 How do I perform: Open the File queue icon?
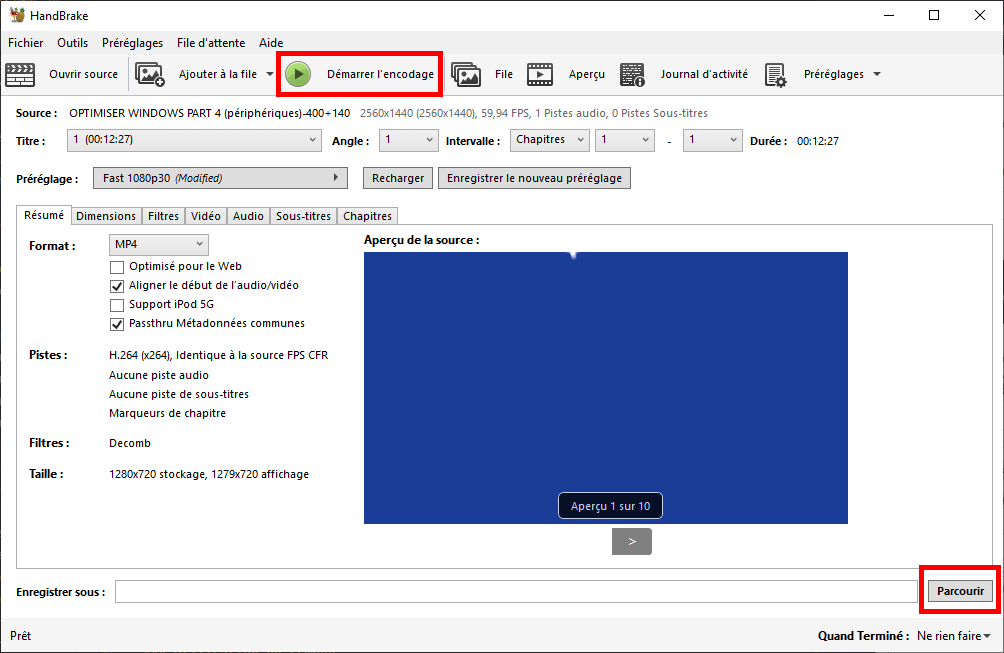[466, 74]
